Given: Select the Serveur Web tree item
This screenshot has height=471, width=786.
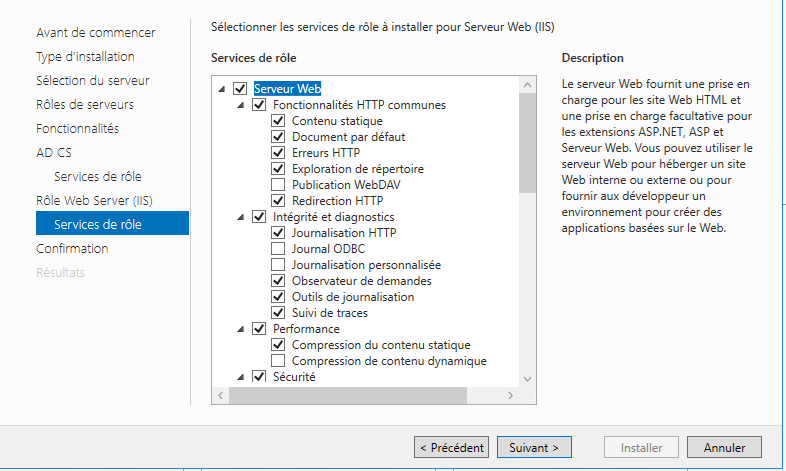Looking at the screenshot, I should 287,89.
